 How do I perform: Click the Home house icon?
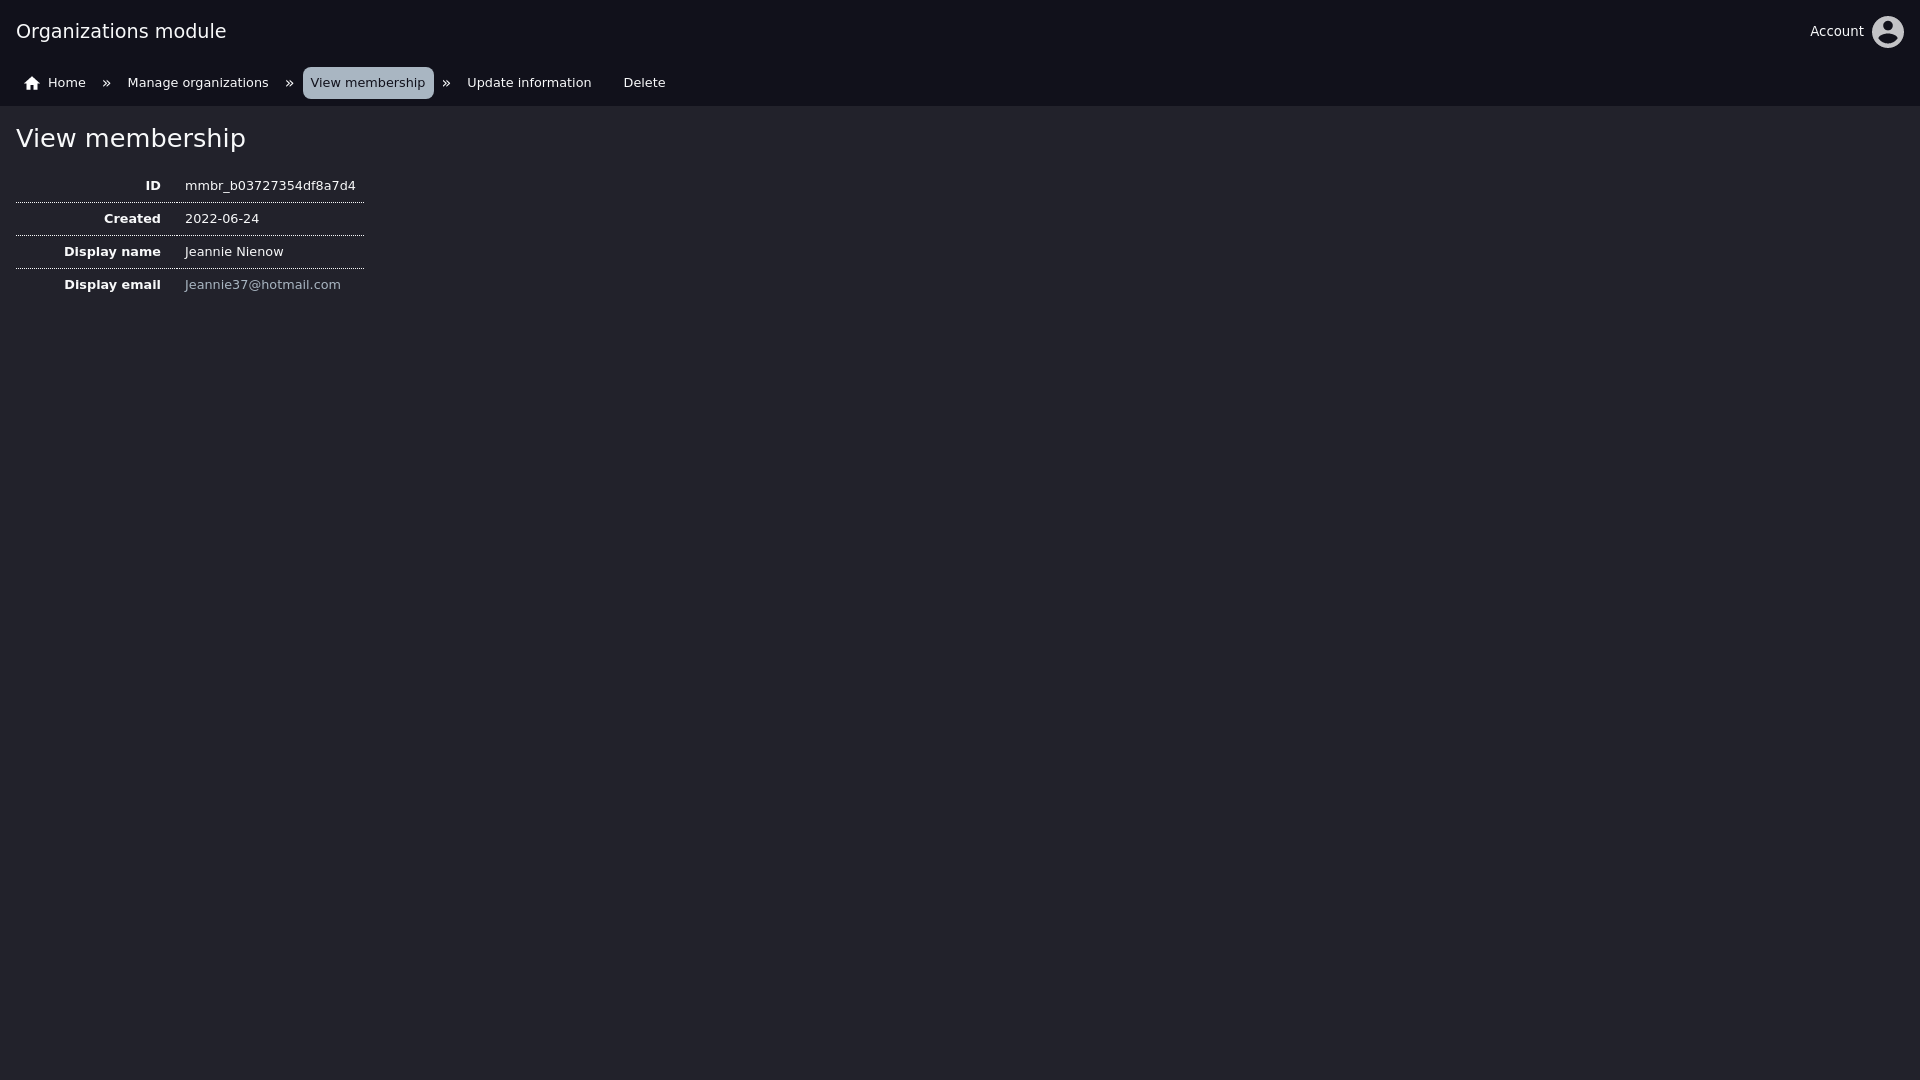pyautogui.click(x=32, y=83)
